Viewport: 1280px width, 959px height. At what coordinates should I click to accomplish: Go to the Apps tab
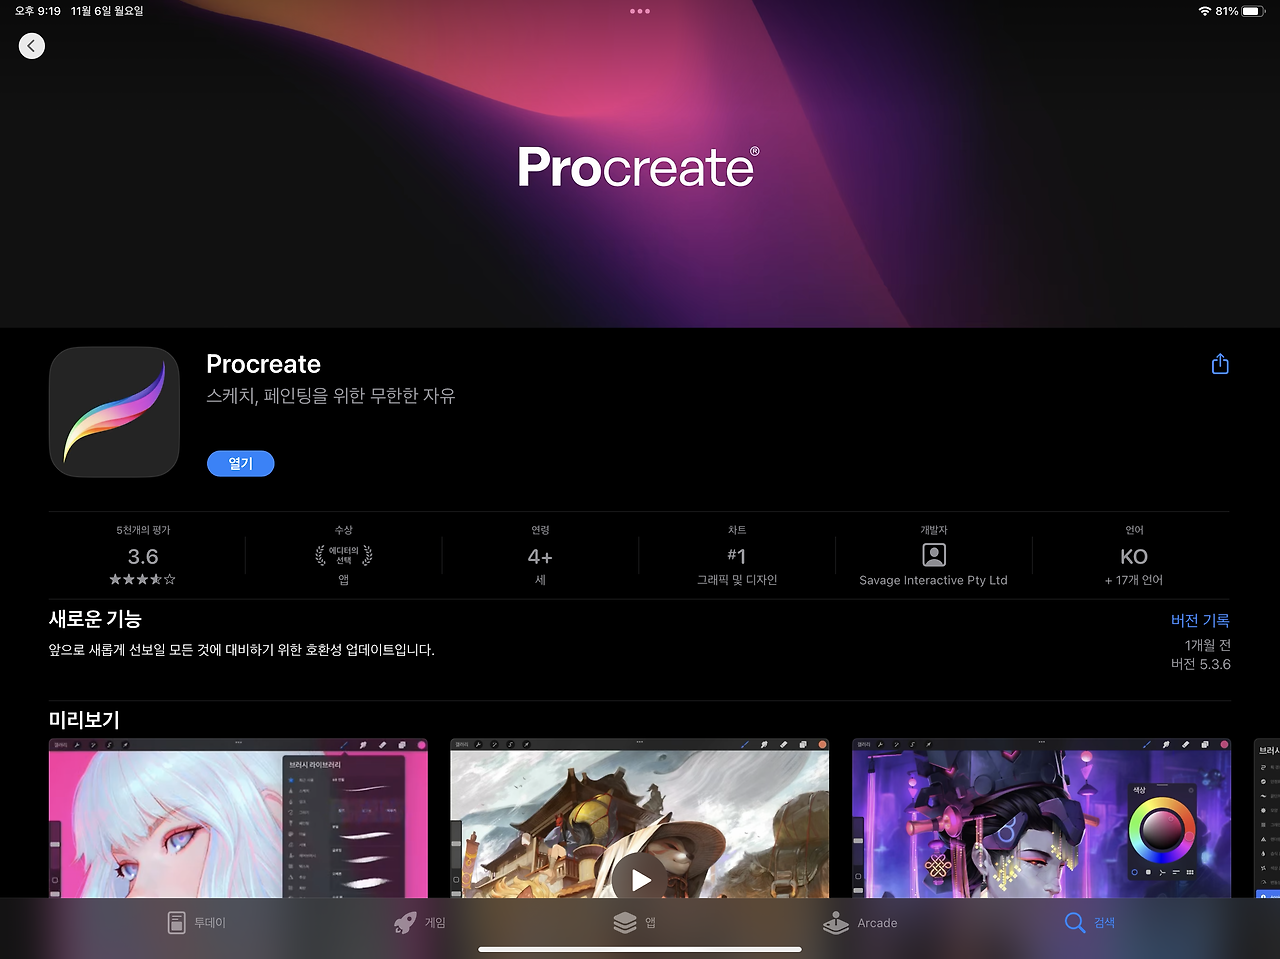point(635,922)
